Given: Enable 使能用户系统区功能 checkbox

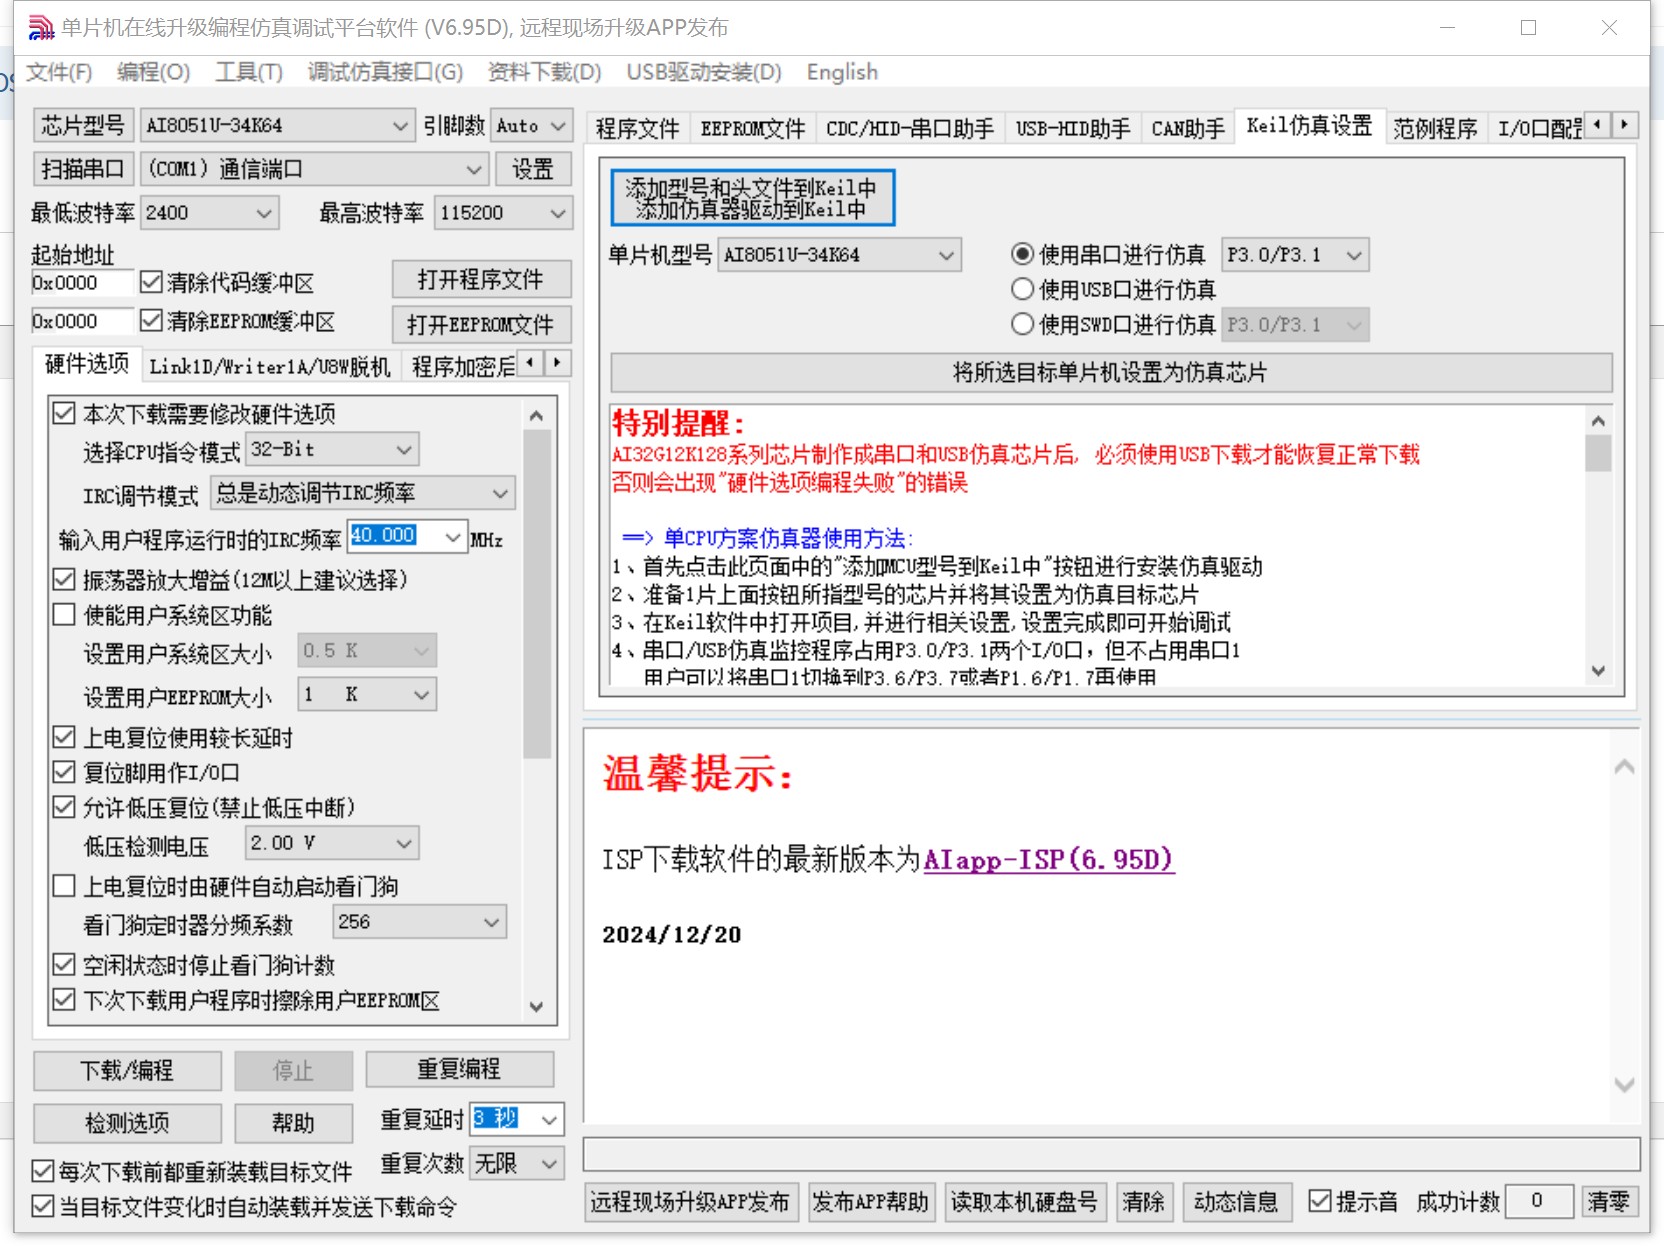Looking at the screenshot, I should (64, 614).
